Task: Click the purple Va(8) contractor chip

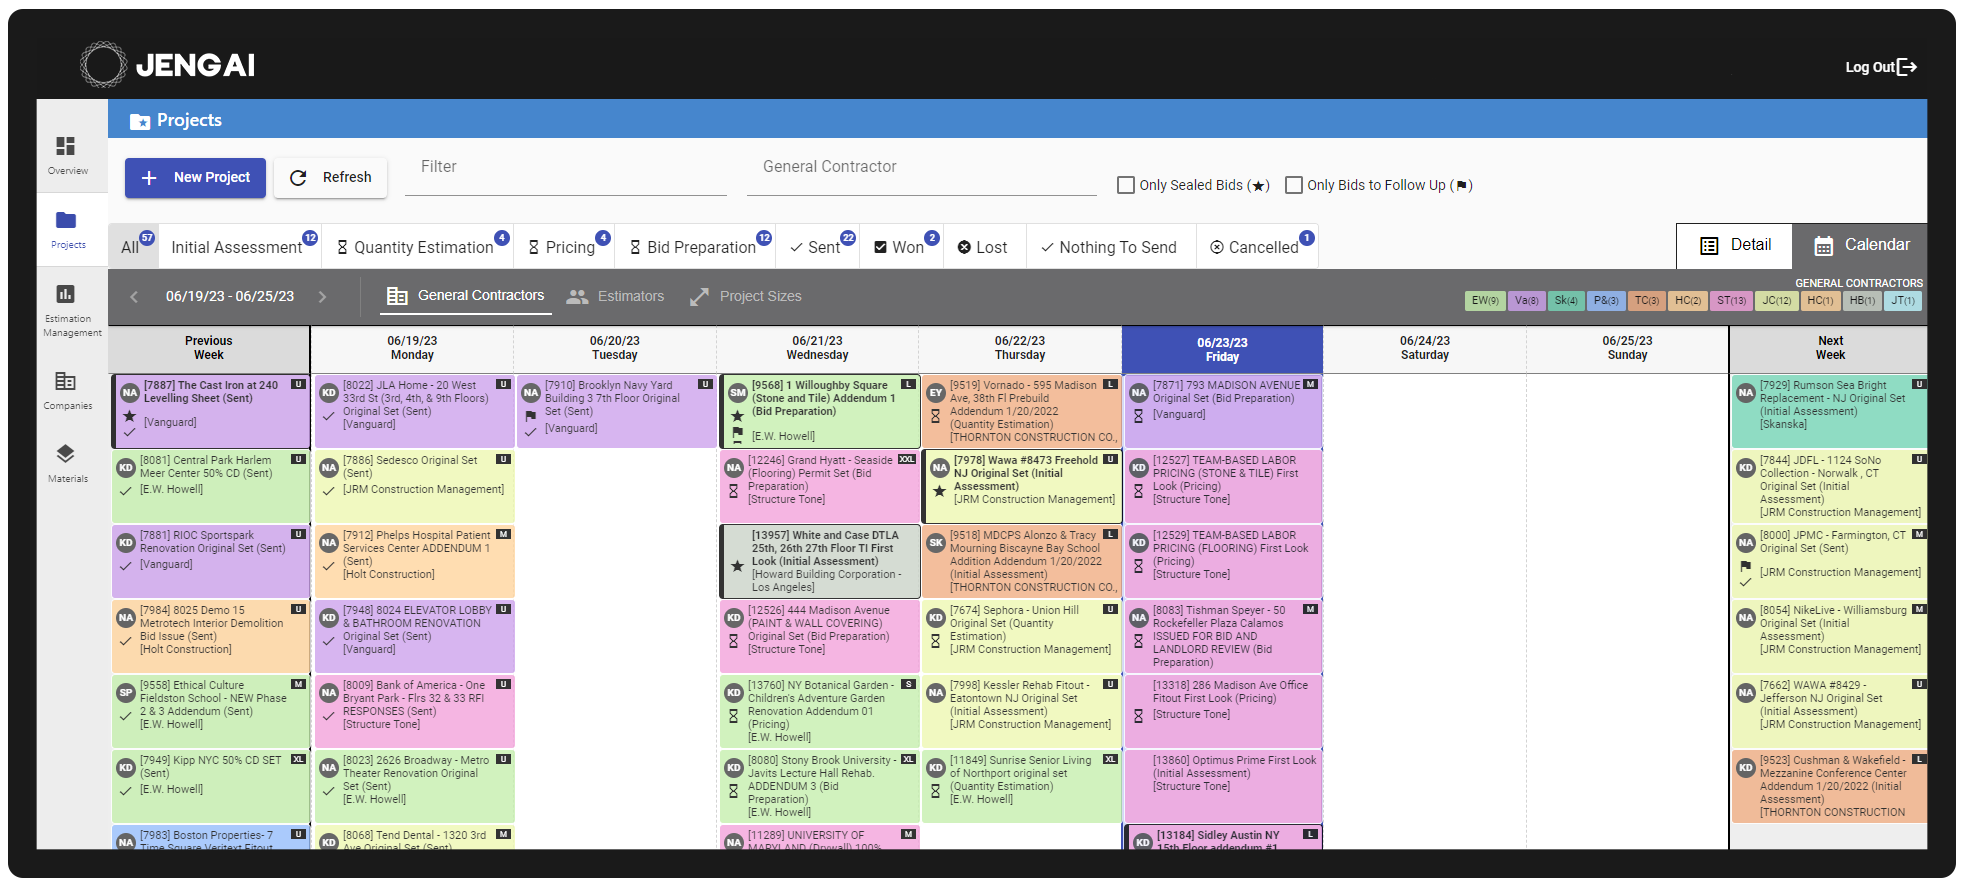Action: point(1526,301)
